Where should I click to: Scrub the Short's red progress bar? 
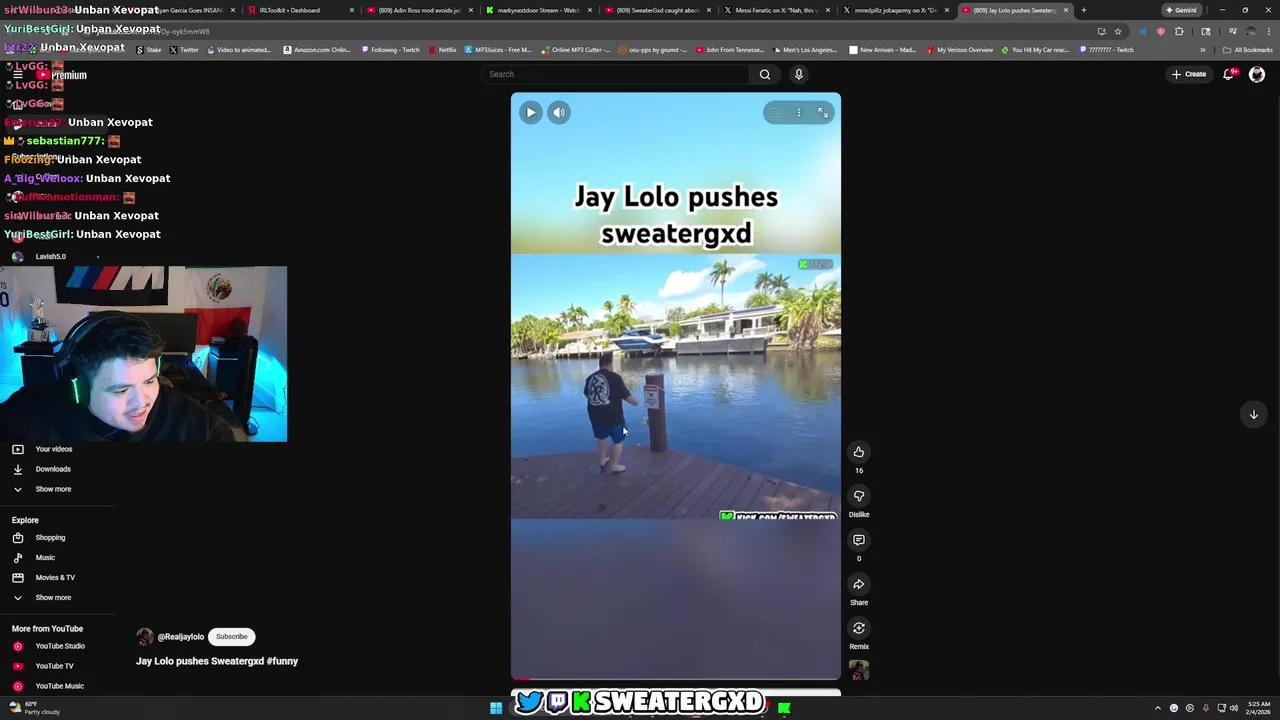(x=676, y=679)
